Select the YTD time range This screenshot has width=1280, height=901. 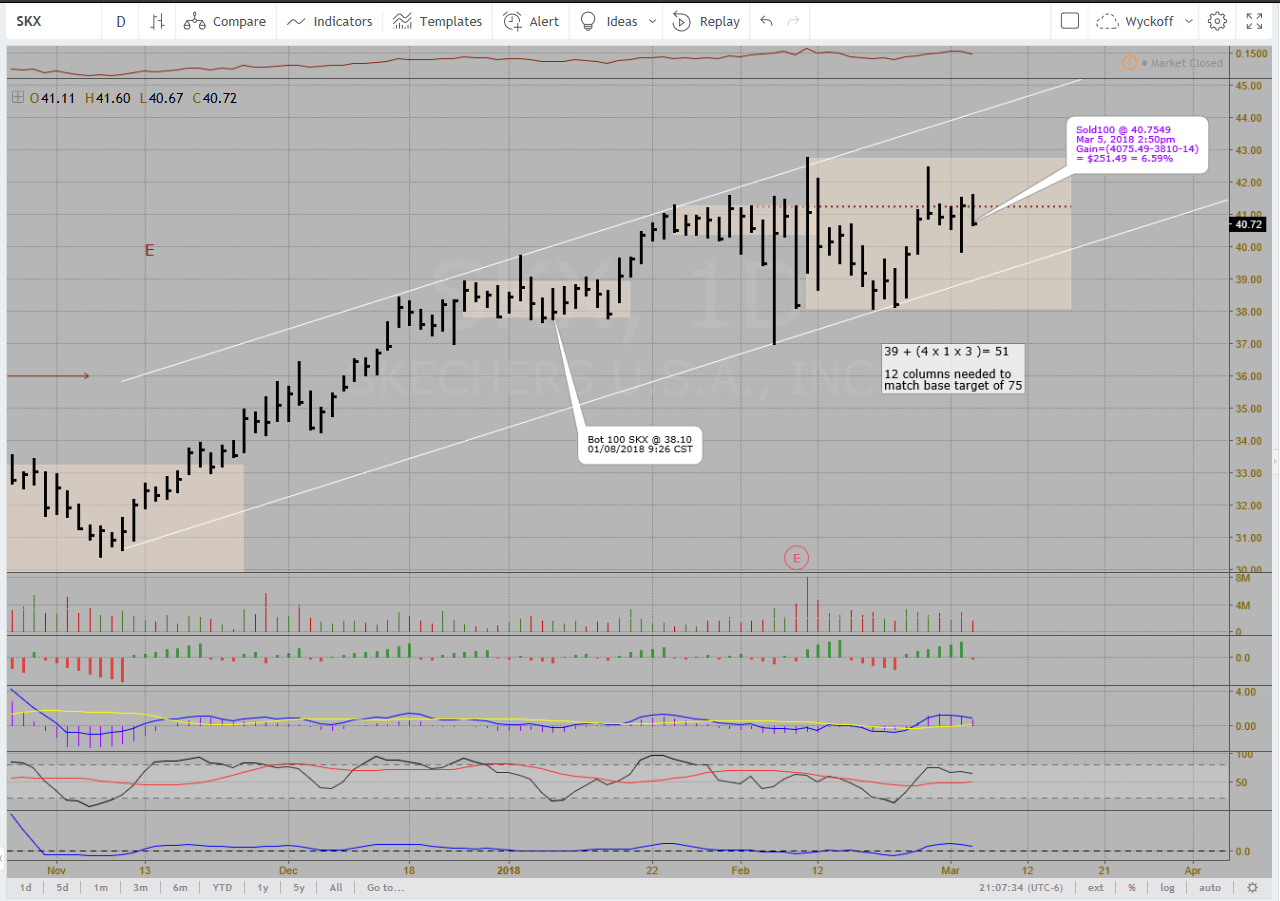pos(223,887)
